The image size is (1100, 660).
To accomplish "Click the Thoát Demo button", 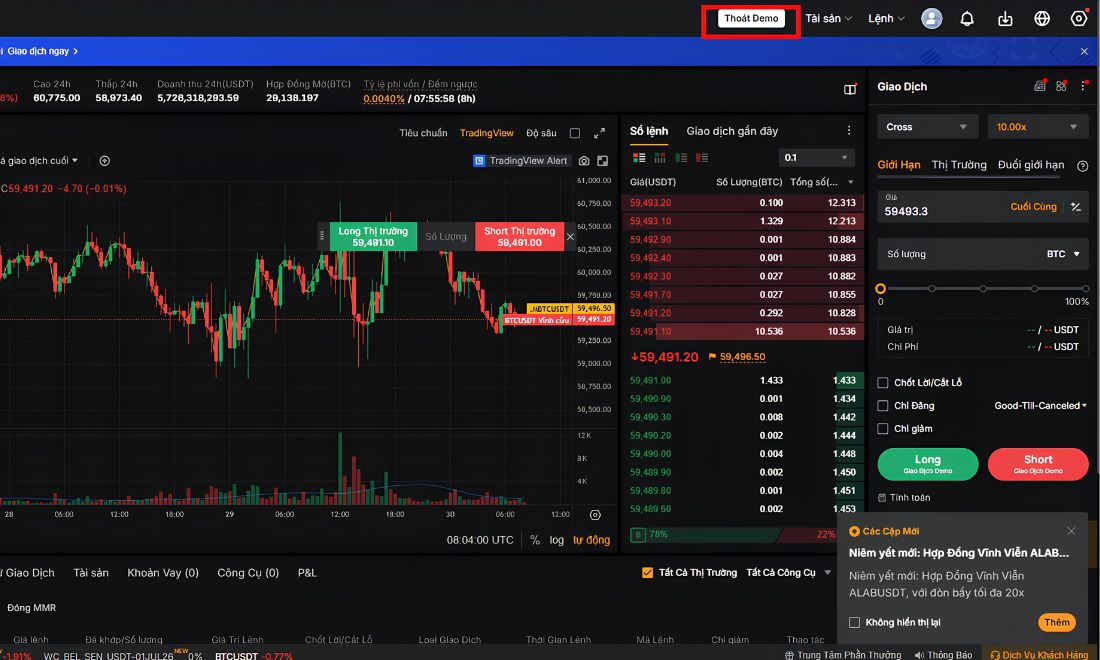I will coord(751,18).
